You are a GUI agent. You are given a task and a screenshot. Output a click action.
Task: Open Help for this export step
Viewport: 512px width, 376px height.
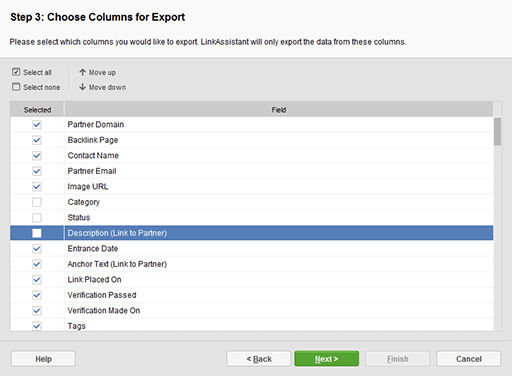pyautogui.click(x=43, y=359)
